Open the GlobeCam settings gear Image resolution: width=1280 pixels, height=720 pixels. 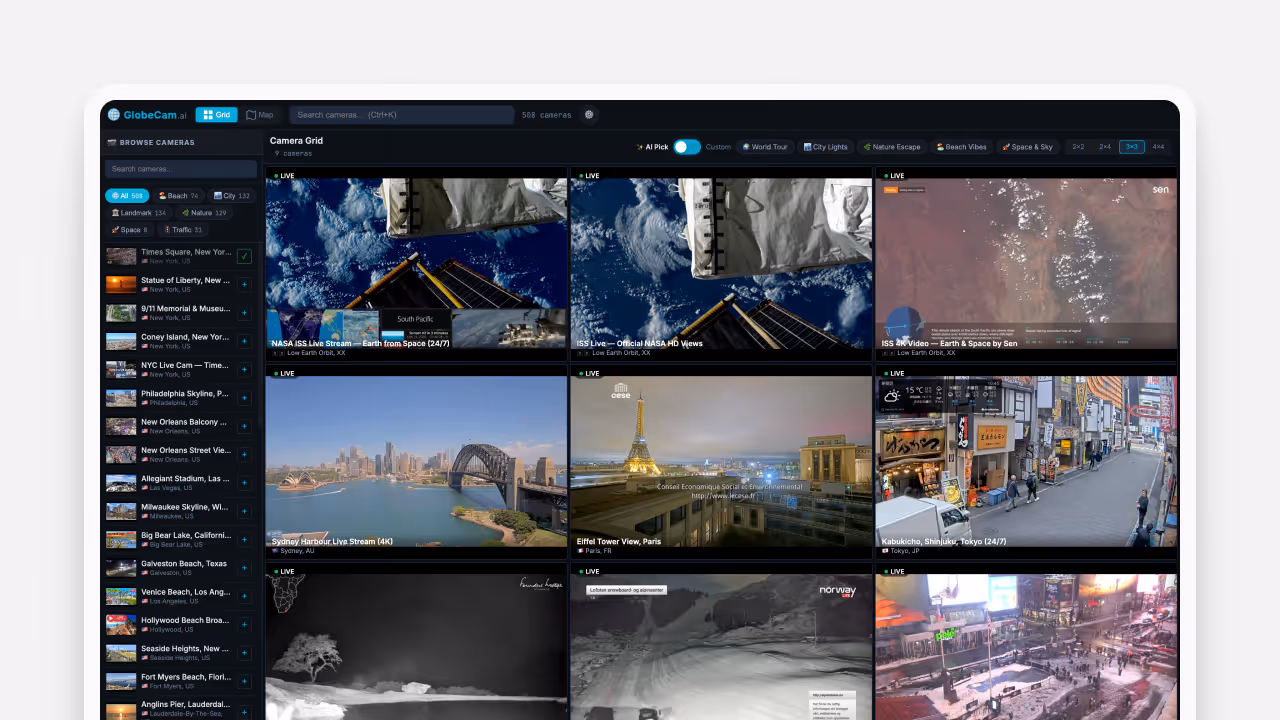589,114
